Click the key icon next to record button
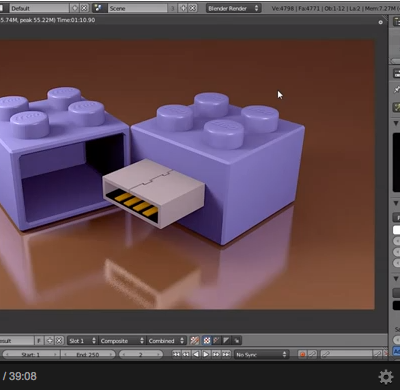 tap(312, 354)
